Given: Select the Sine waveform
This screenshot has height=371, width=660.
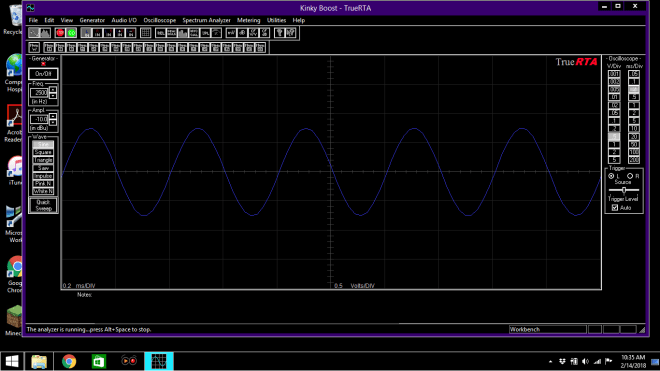Looking at the screenshot, I should point(43,144).
